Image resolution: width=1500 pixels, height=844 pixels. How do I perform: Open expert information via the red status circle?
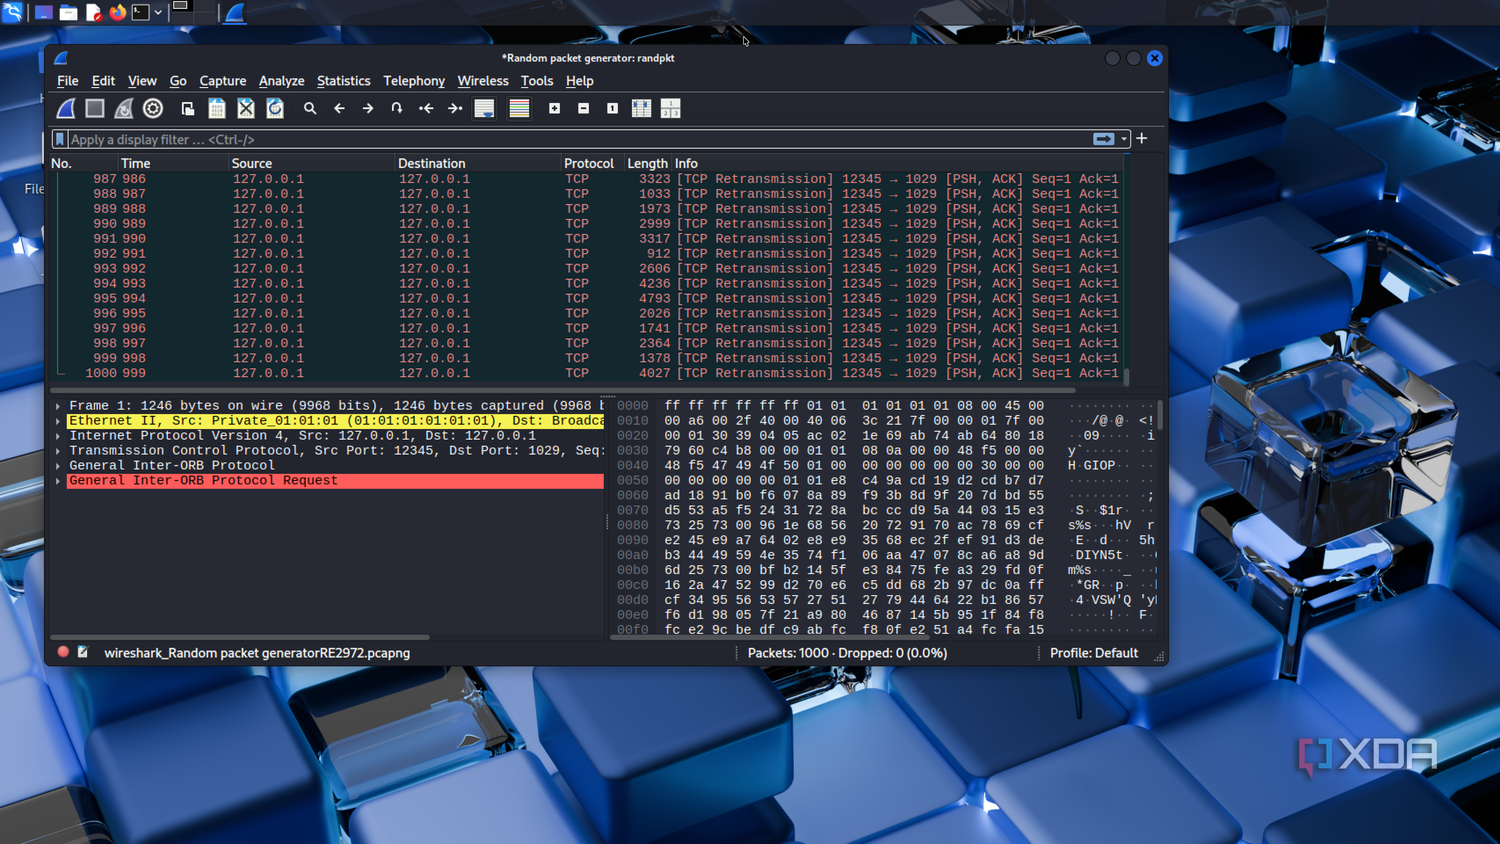pos(63,652)
